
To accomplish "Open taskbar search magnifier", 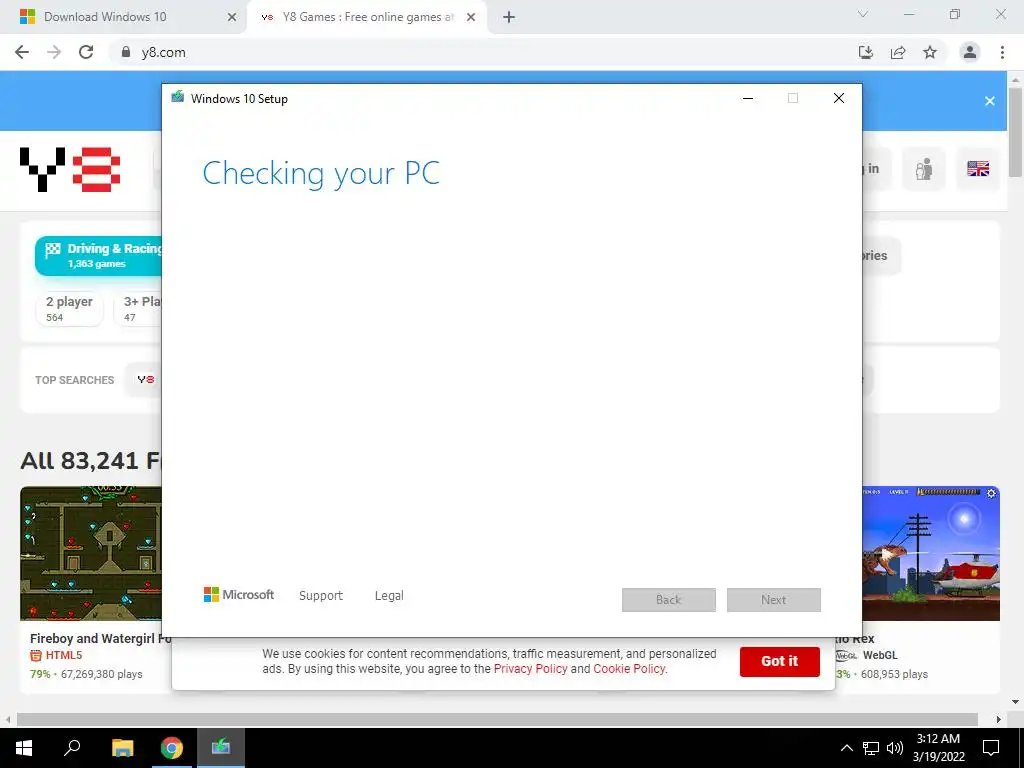I will click(x=72, y=748).
